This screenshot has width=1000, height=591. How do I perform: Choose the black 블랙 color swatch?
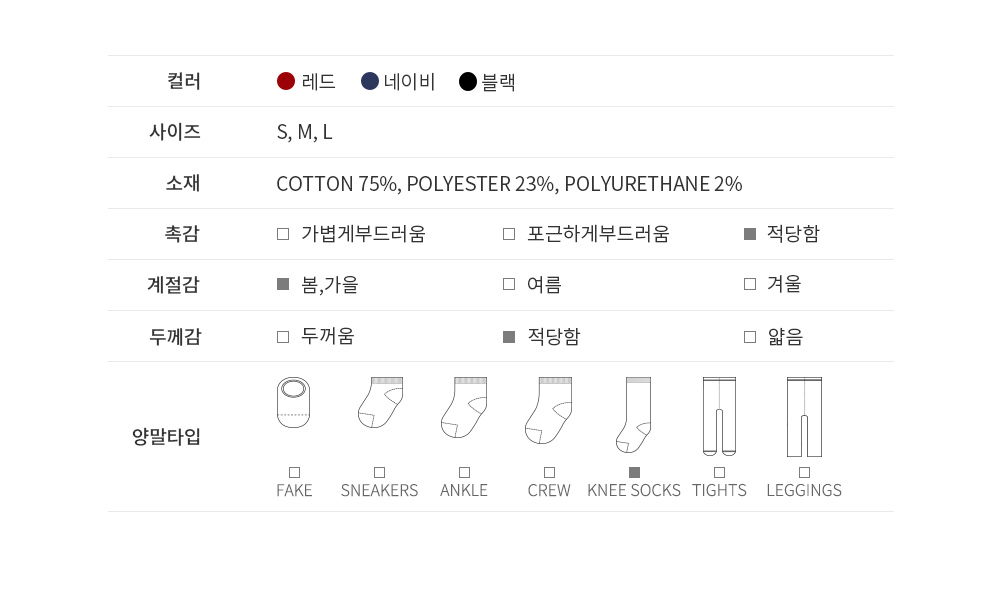pyautogui.click(x=467, y=82)
